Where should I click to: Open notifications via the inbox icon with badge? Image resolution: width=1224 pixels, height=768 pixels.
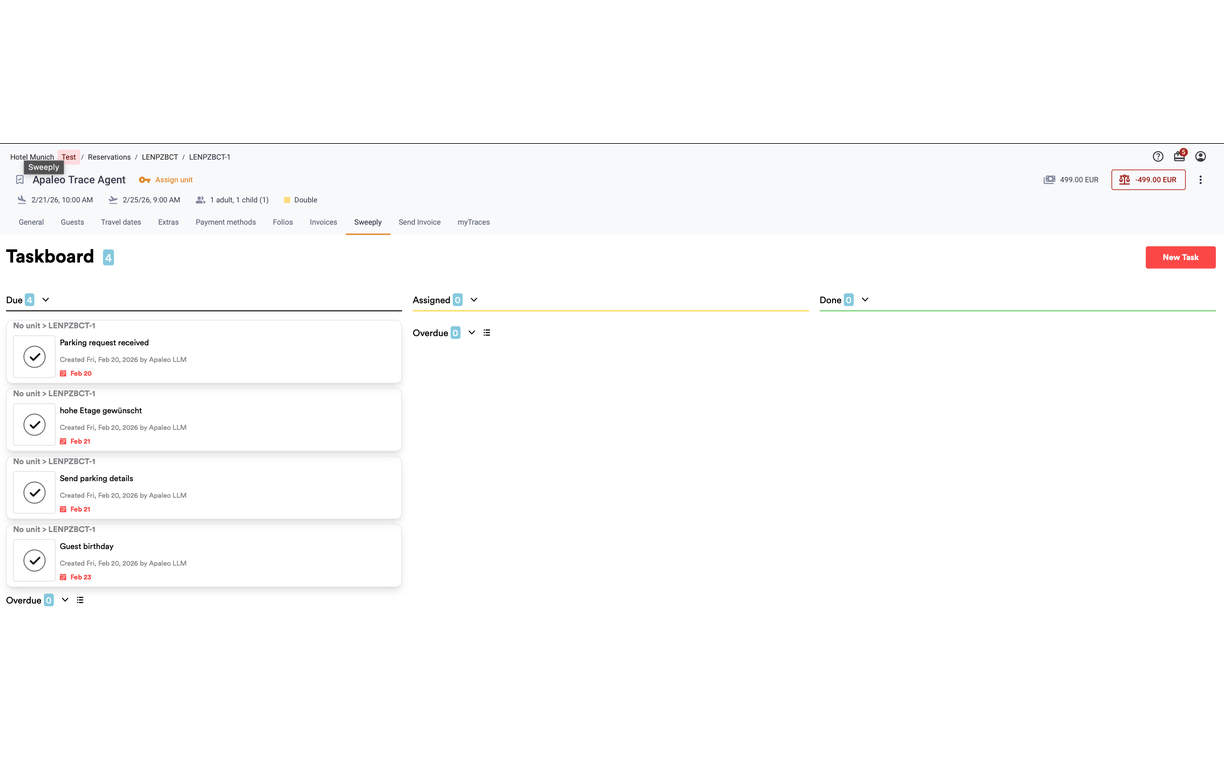[x=1179, y=157]
